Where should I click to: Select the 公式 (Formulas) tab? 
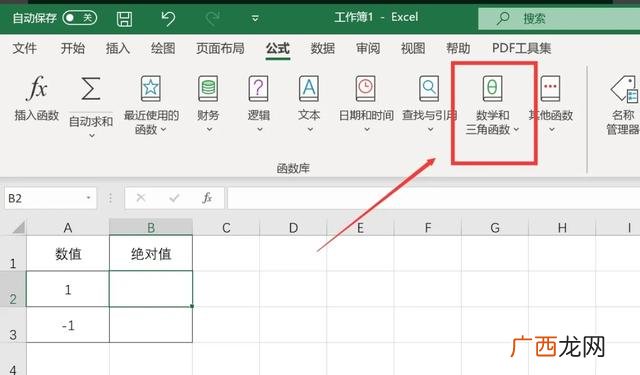(x=278, y=48)
